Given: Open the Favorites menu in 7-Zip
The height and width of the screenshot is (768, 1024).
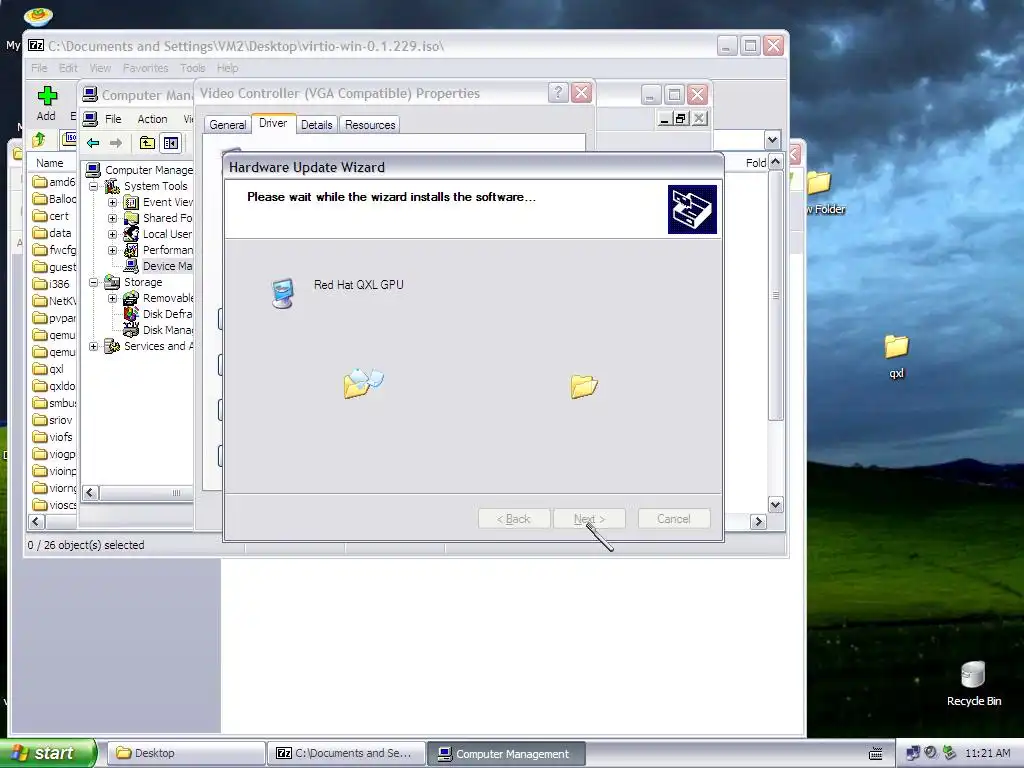Looking at the screenshot, I should click(x=146, y=68).
